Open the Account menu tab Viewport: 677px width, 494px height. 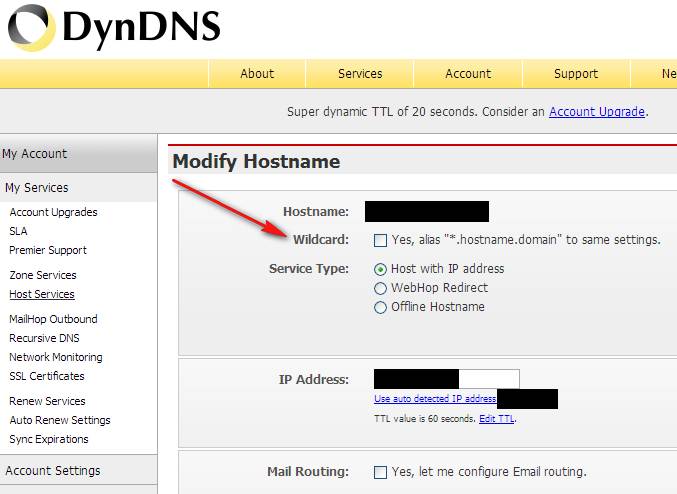(468, 74)
